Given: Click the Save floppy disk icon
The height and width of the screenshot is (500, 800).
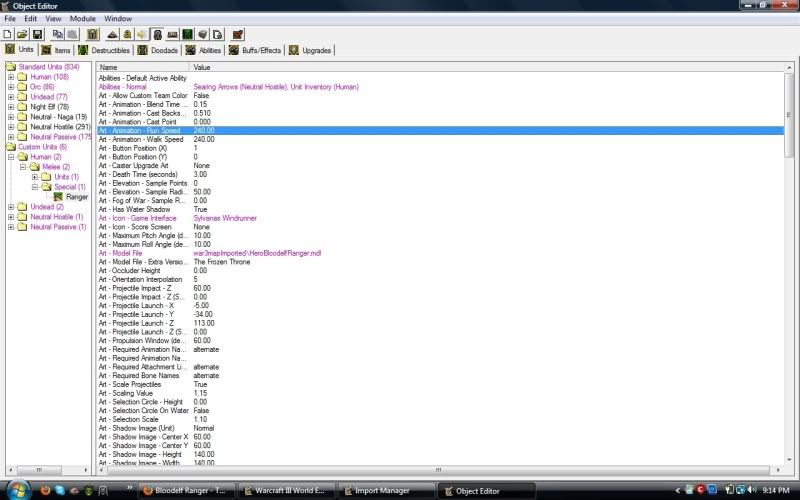Looking at the screenshot, I should click(37, 34).
